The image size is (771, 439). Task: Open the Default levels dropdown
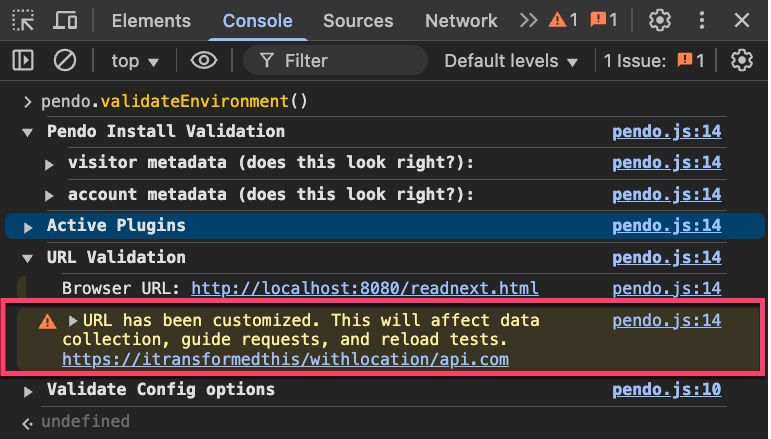pos(511,61)
